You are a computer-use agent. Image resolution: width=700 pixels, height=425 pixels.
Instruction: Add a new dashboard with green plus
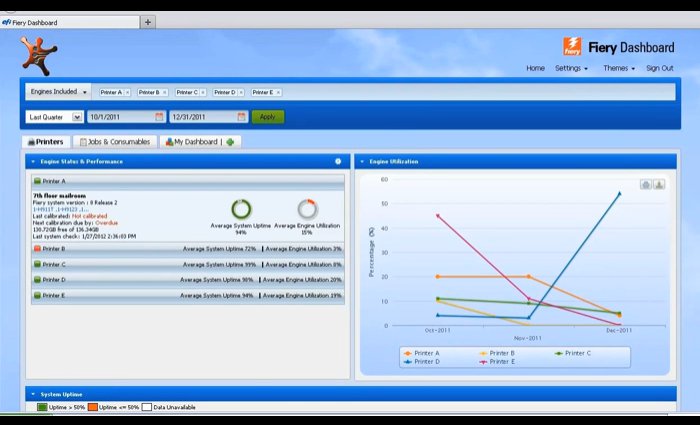pos(230,142)
